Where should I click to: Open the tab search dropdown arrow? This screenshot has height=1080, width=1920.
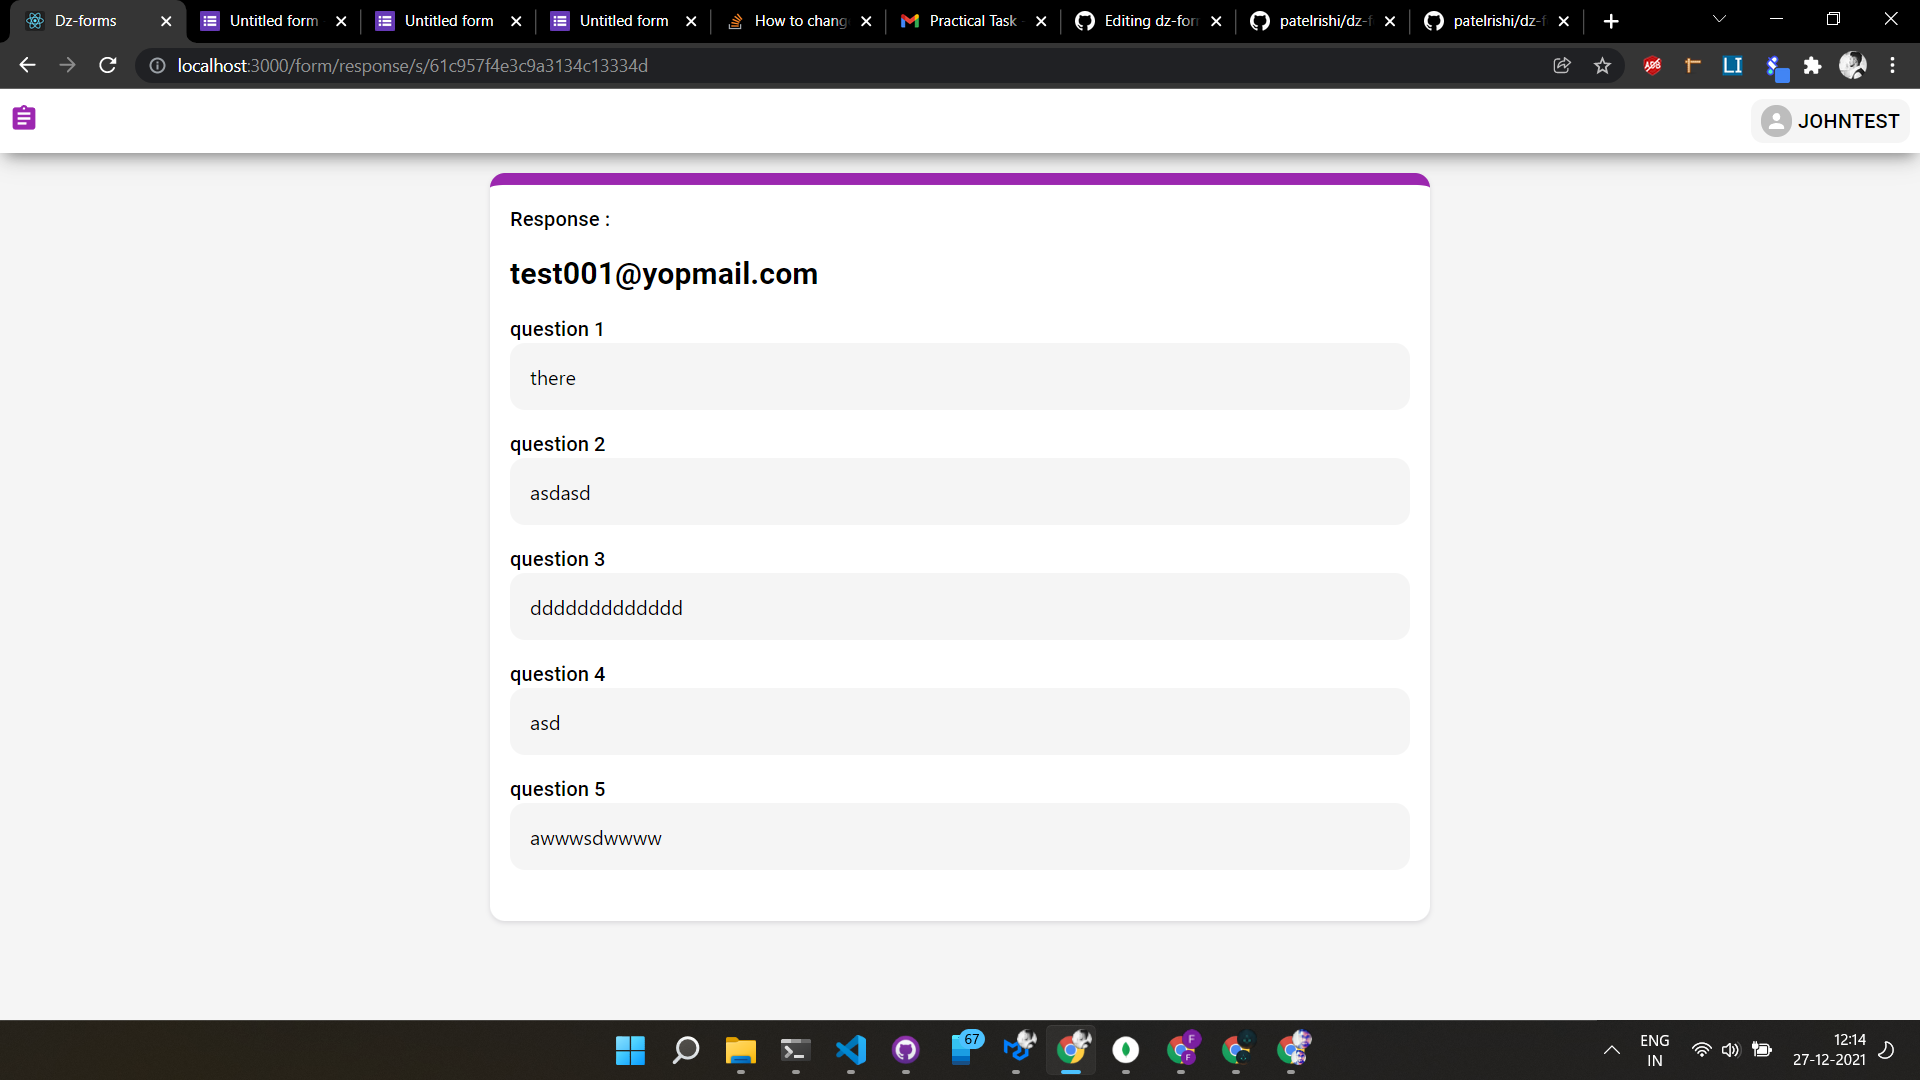coord(1719,19)
